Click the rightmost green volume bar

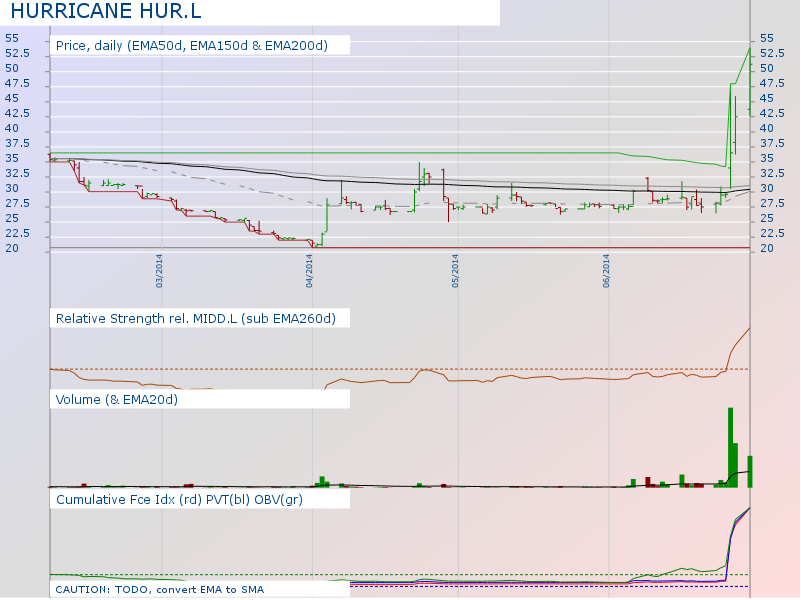(x=749, y=471)
